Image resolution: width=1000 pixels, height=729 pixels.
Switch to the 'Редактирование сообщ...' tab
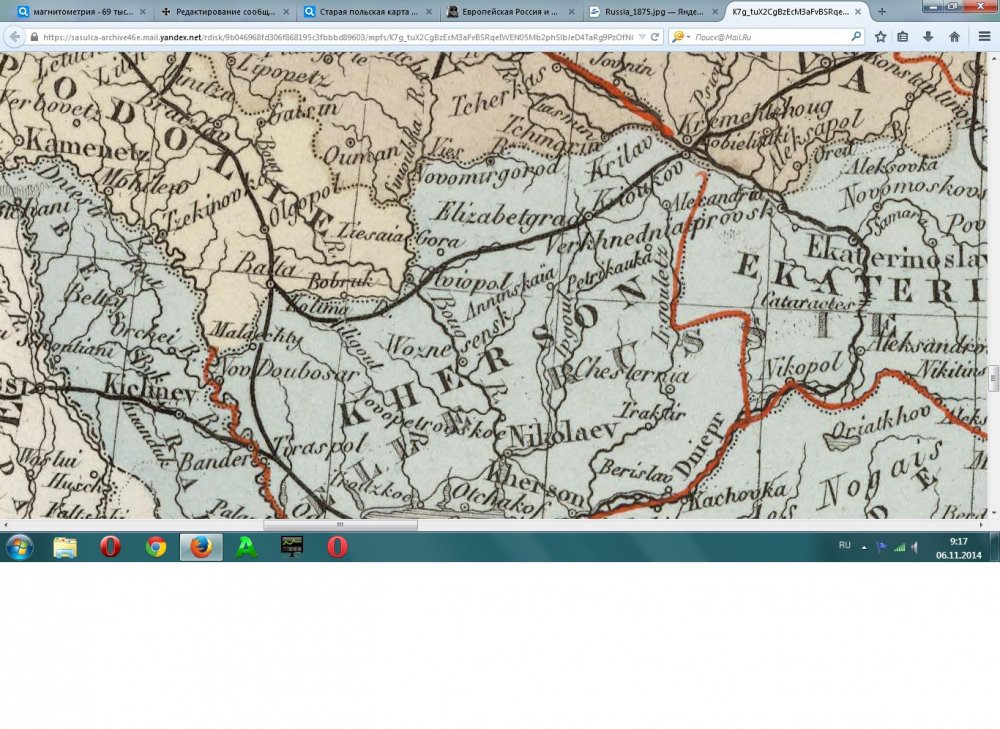225,11
